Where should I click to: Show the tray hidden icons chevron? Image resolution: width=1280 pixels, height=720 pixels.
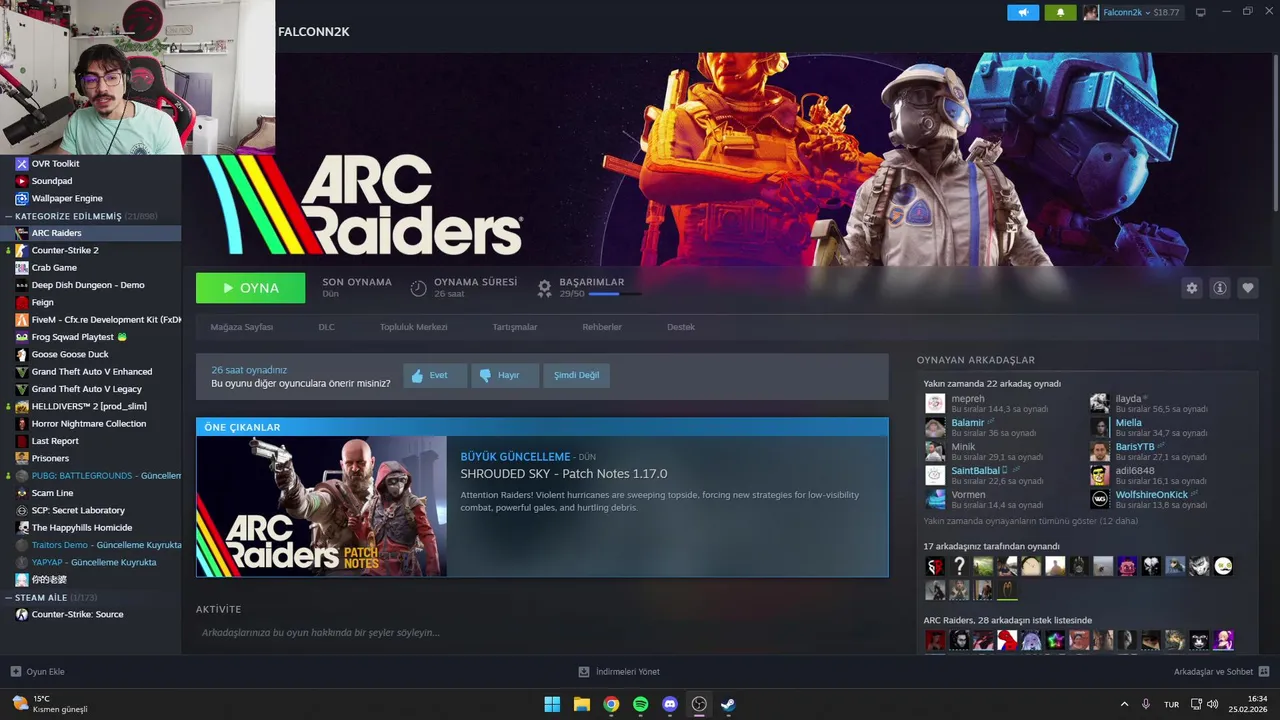pos(1124,704)
